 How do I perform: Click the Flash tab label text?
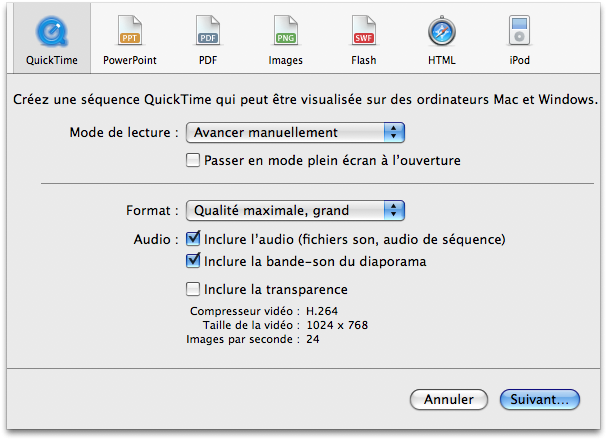[x=364, y=60]
